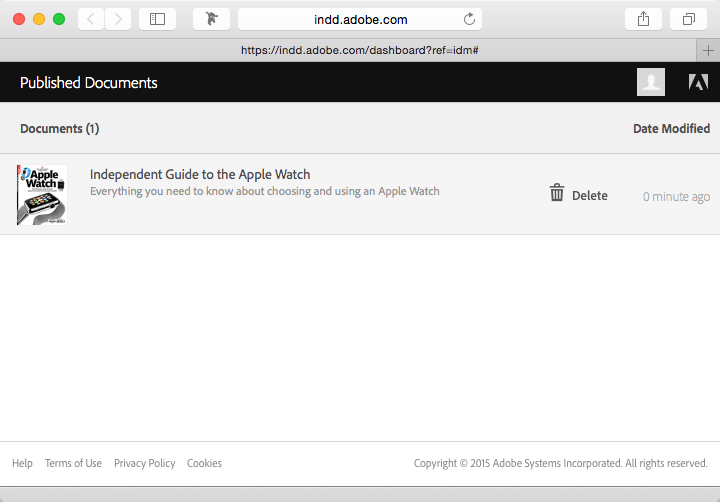
Task: Reload the page with refresh icon
Action: coord(470,19)
